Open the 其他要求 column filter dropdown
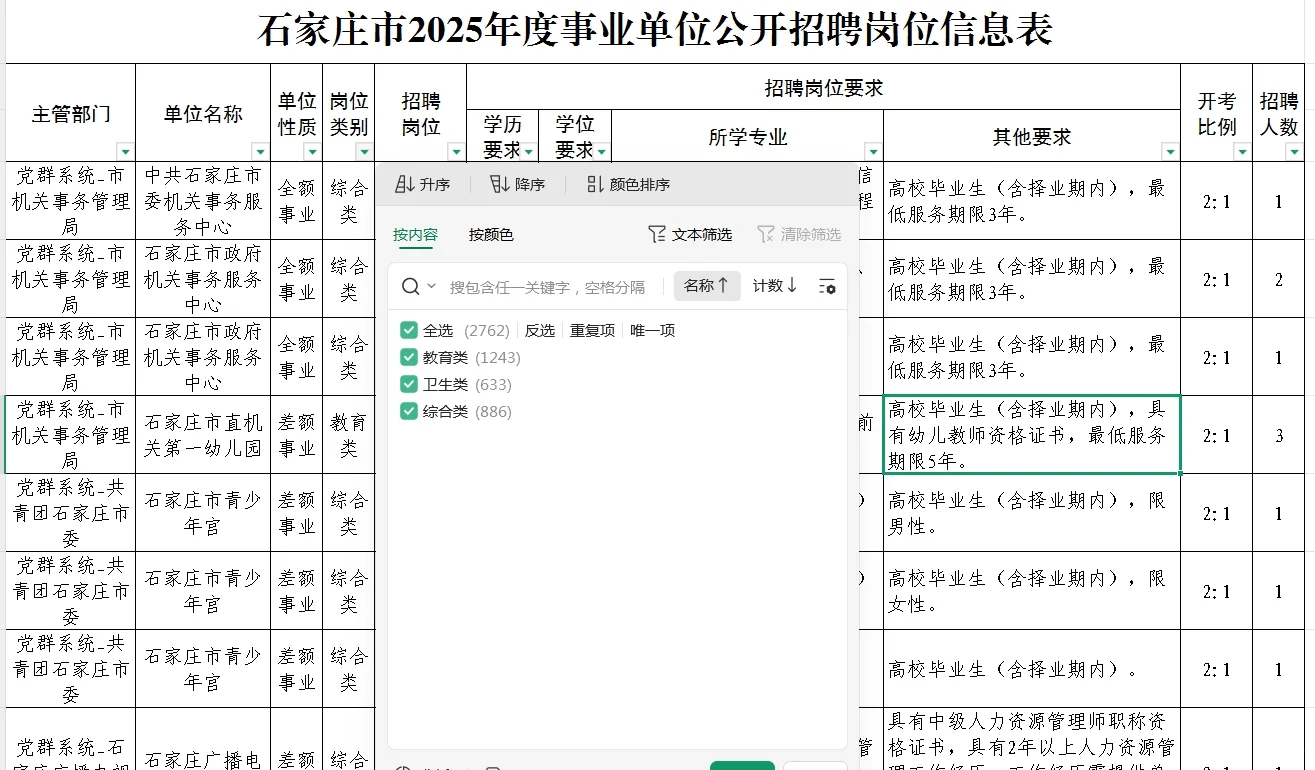Image resolution: width=1315 pixels, height=770 pixels. 1169,150
